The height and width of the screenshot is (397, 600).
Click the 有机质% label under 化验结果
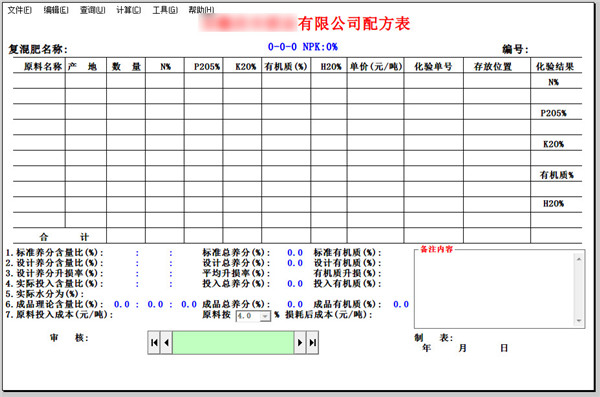[x=556, y=175]
